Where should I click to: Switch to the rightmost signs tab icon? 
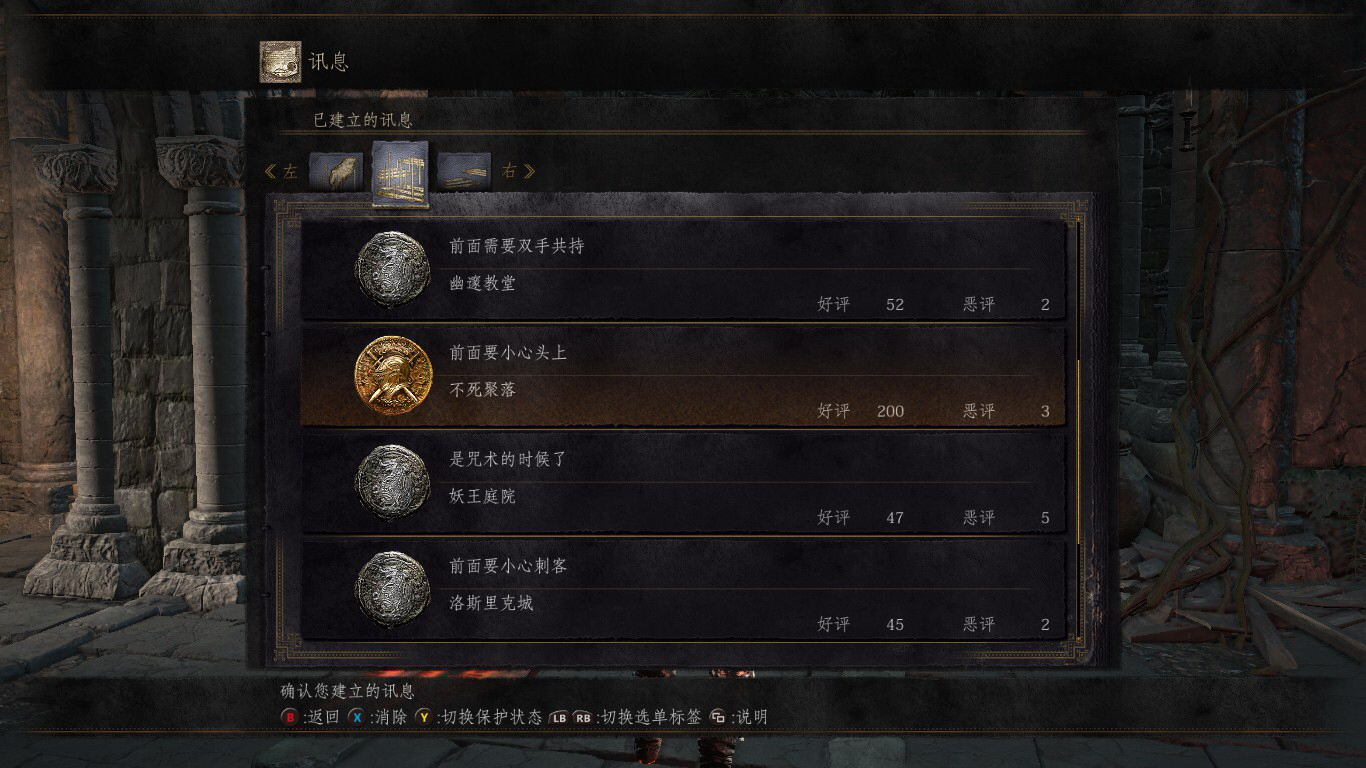(x=464, y=171)
